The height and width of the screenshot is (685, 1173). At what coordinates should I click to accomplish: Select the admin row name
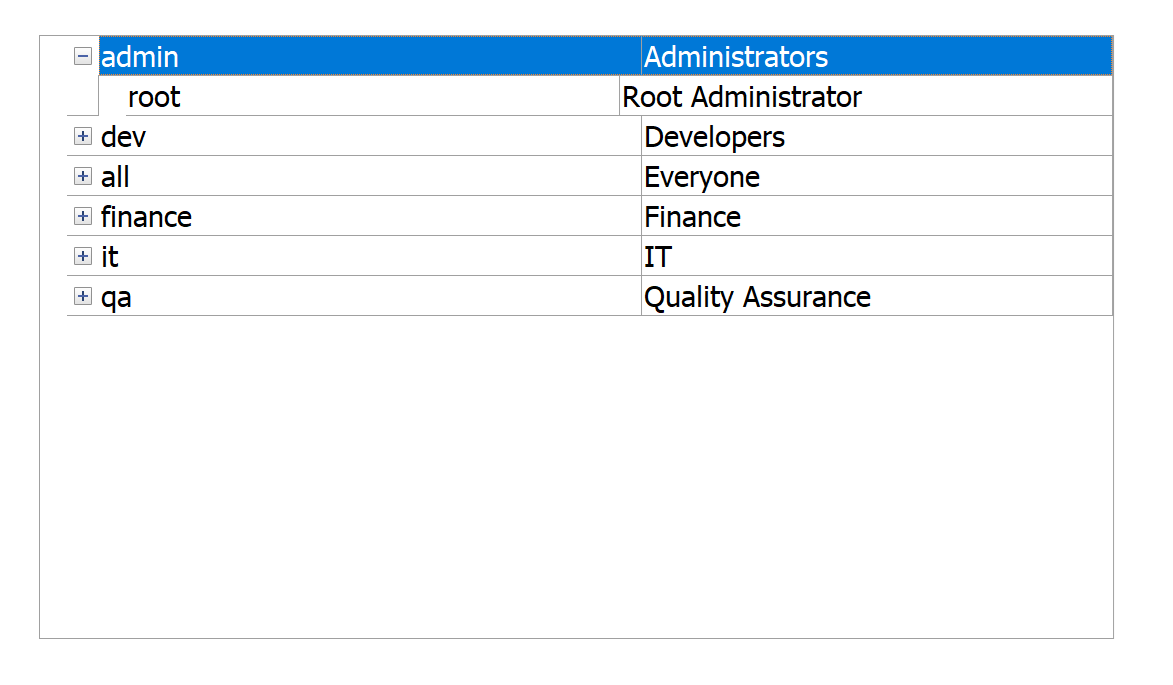pos(140,57)
